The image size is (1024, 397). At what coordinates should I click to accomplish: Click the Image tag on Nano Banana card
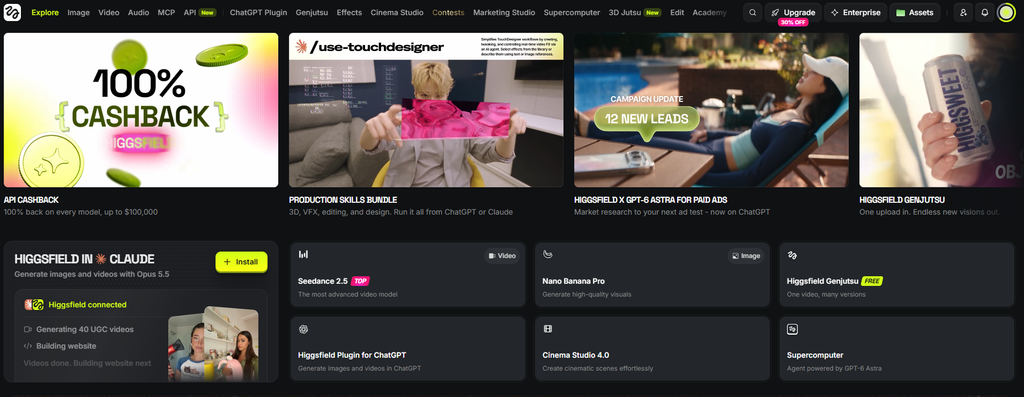(746, 256)
